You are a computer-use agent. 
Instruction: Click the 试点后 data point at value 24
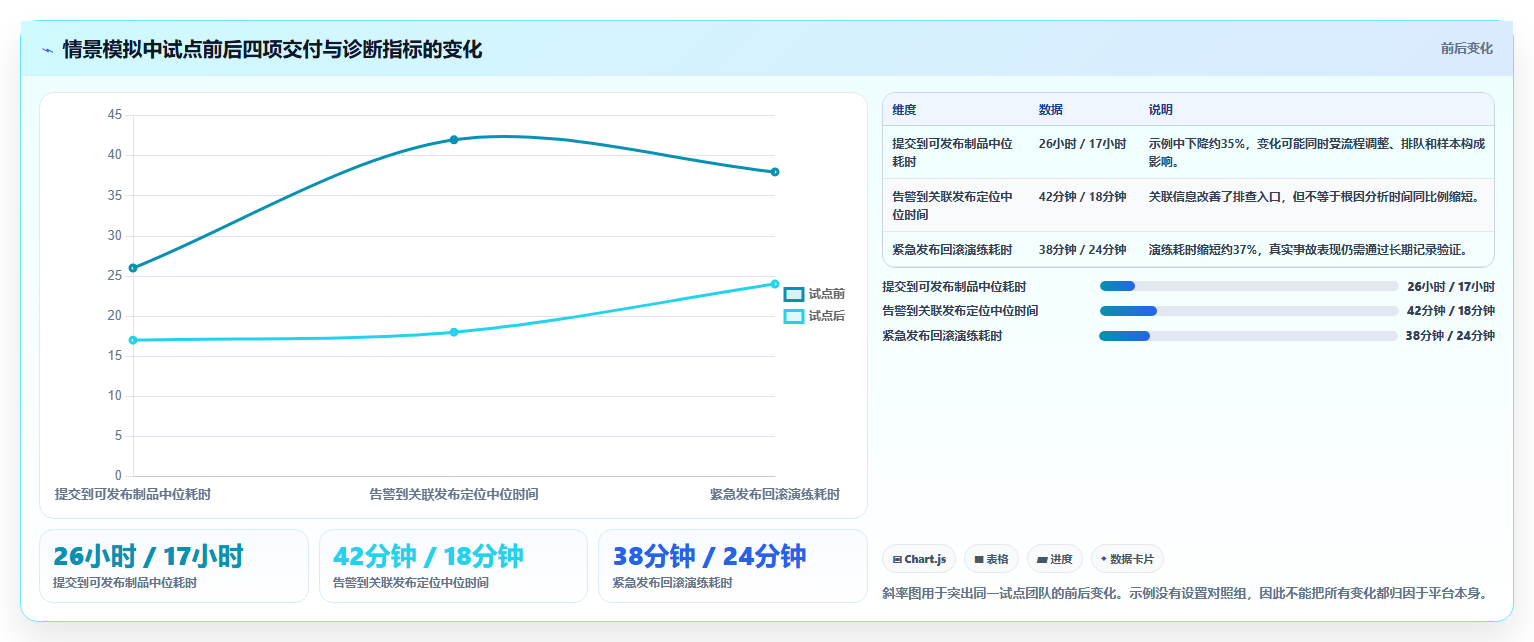(x=775, y=284)
